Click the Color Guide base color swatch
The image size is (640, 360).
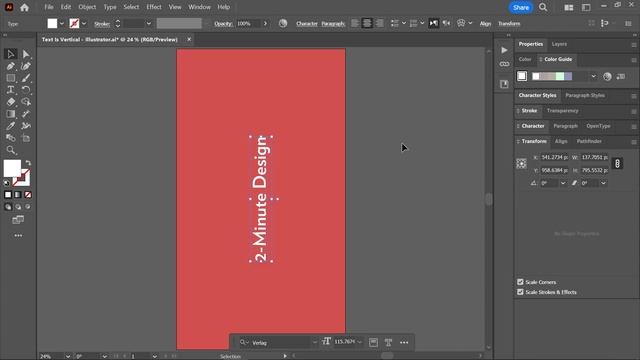tap(522, 76)
